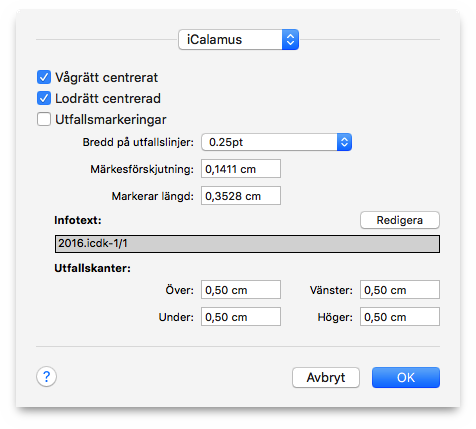Open the iCalamus popup arrows
The width and height of the screenshot is (476, 429).
[x=290, y=40]
